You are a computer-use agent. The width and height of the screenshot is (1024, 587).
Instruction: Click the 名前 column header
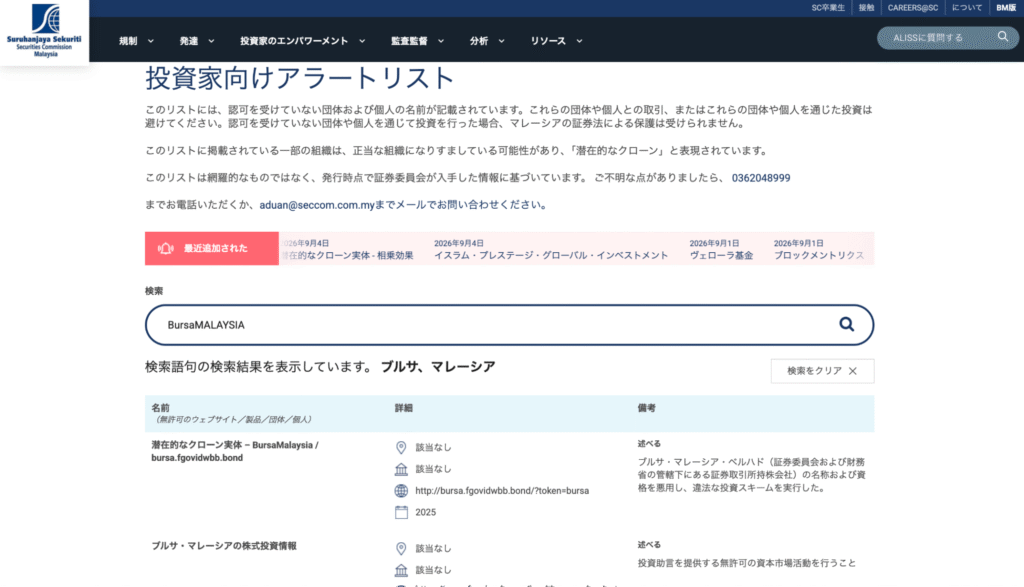161,407
